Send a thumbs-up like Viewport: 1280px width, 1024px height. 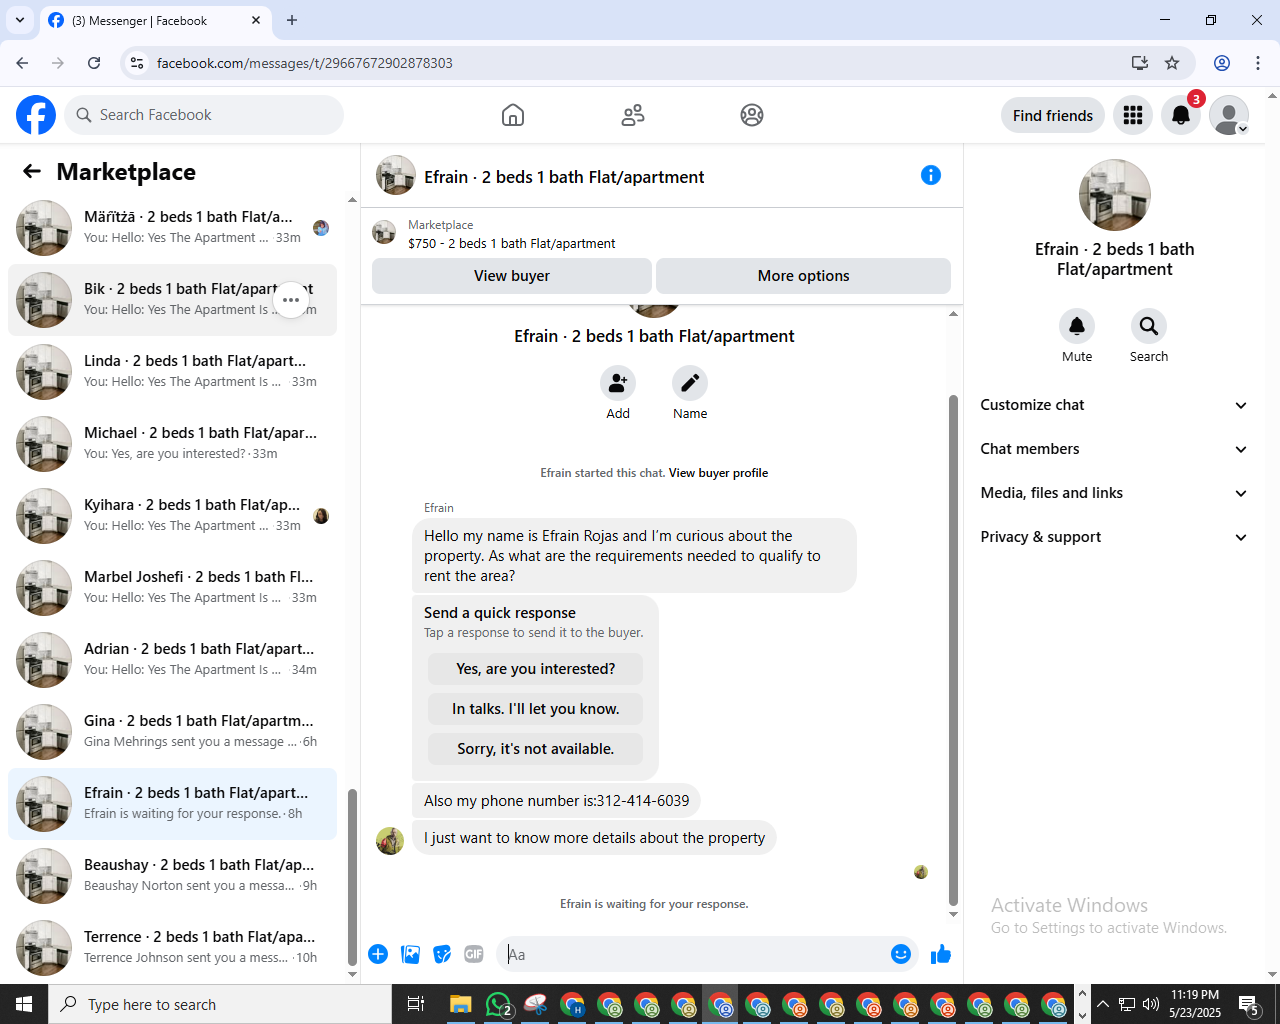(941, 954)
